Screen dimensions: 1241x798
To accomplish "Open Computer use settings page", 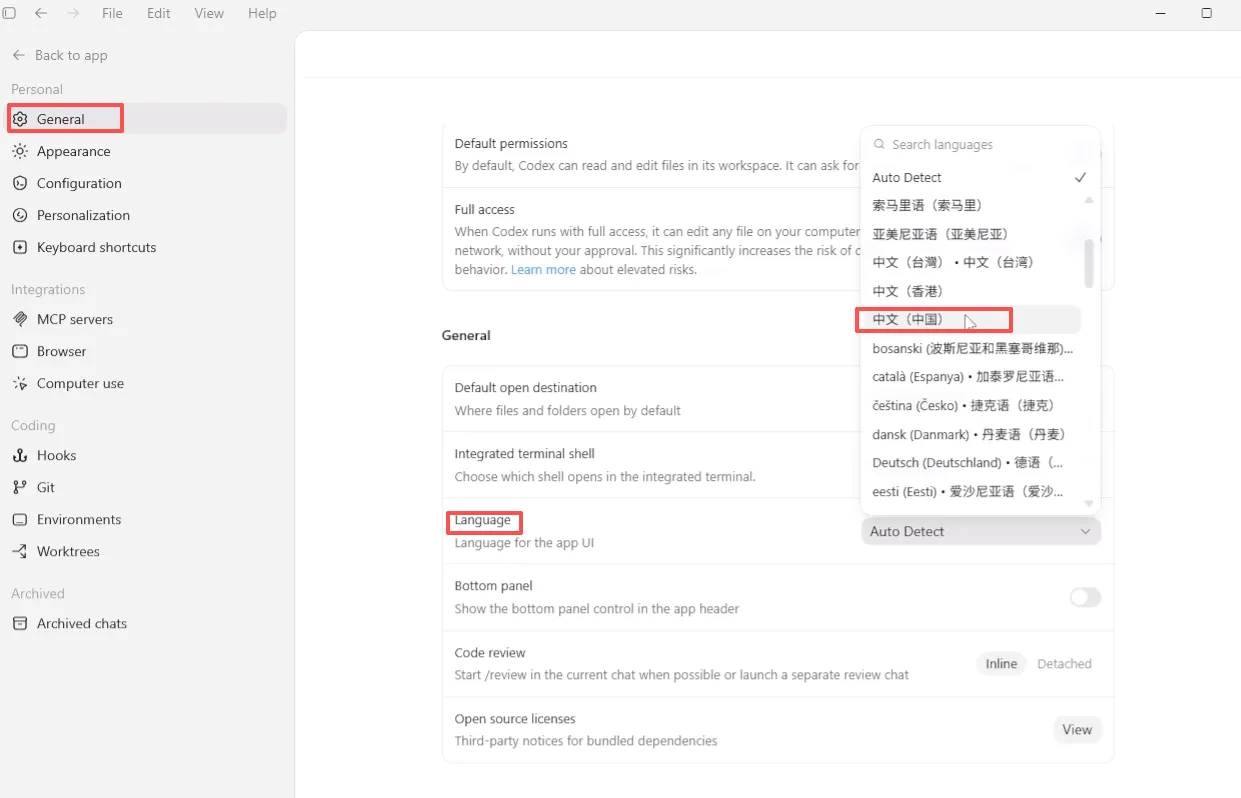I will [x=146, y=383].
